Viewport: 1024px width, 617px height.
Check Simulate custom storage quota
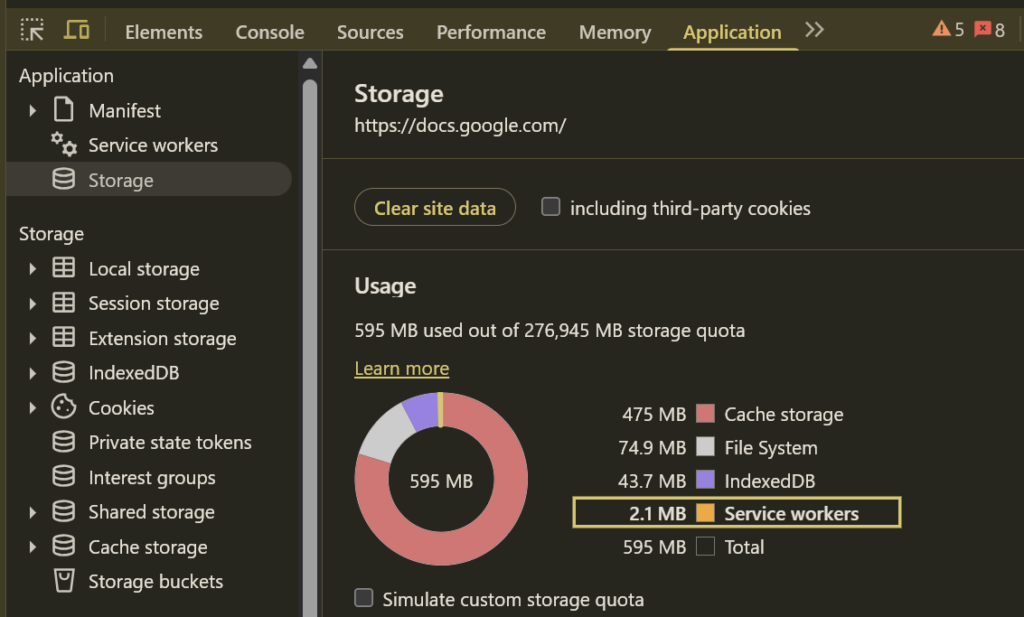[x=365, y=599]
